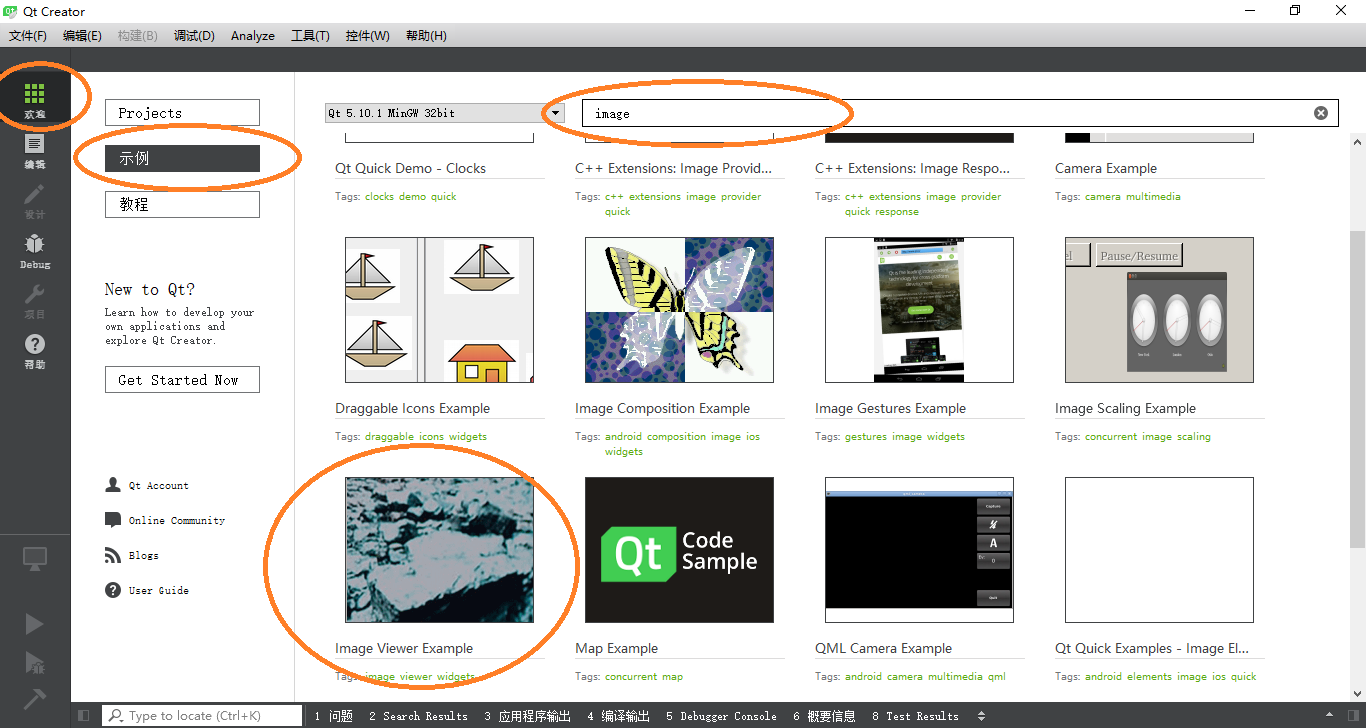Open the Draggable Icons Example boats thumbnail
1366x728 pixels.
point(439,310)
